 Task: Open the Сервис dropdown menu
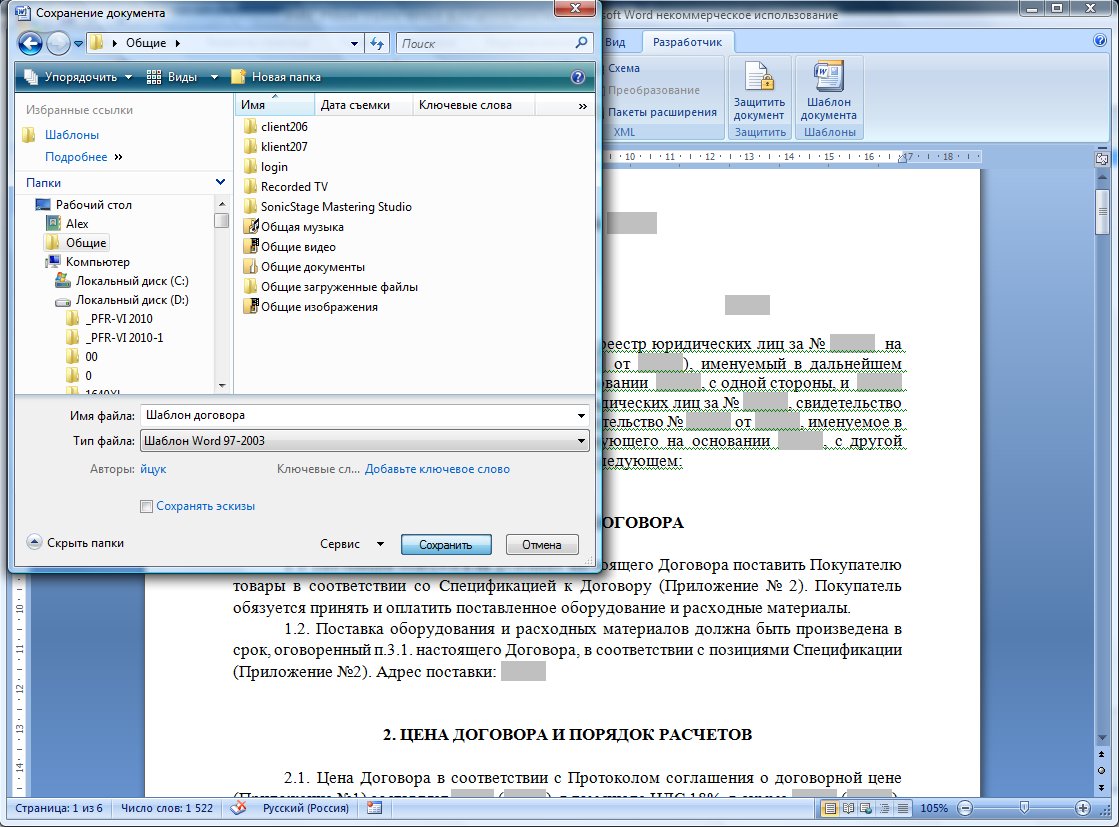coord(351,545)
